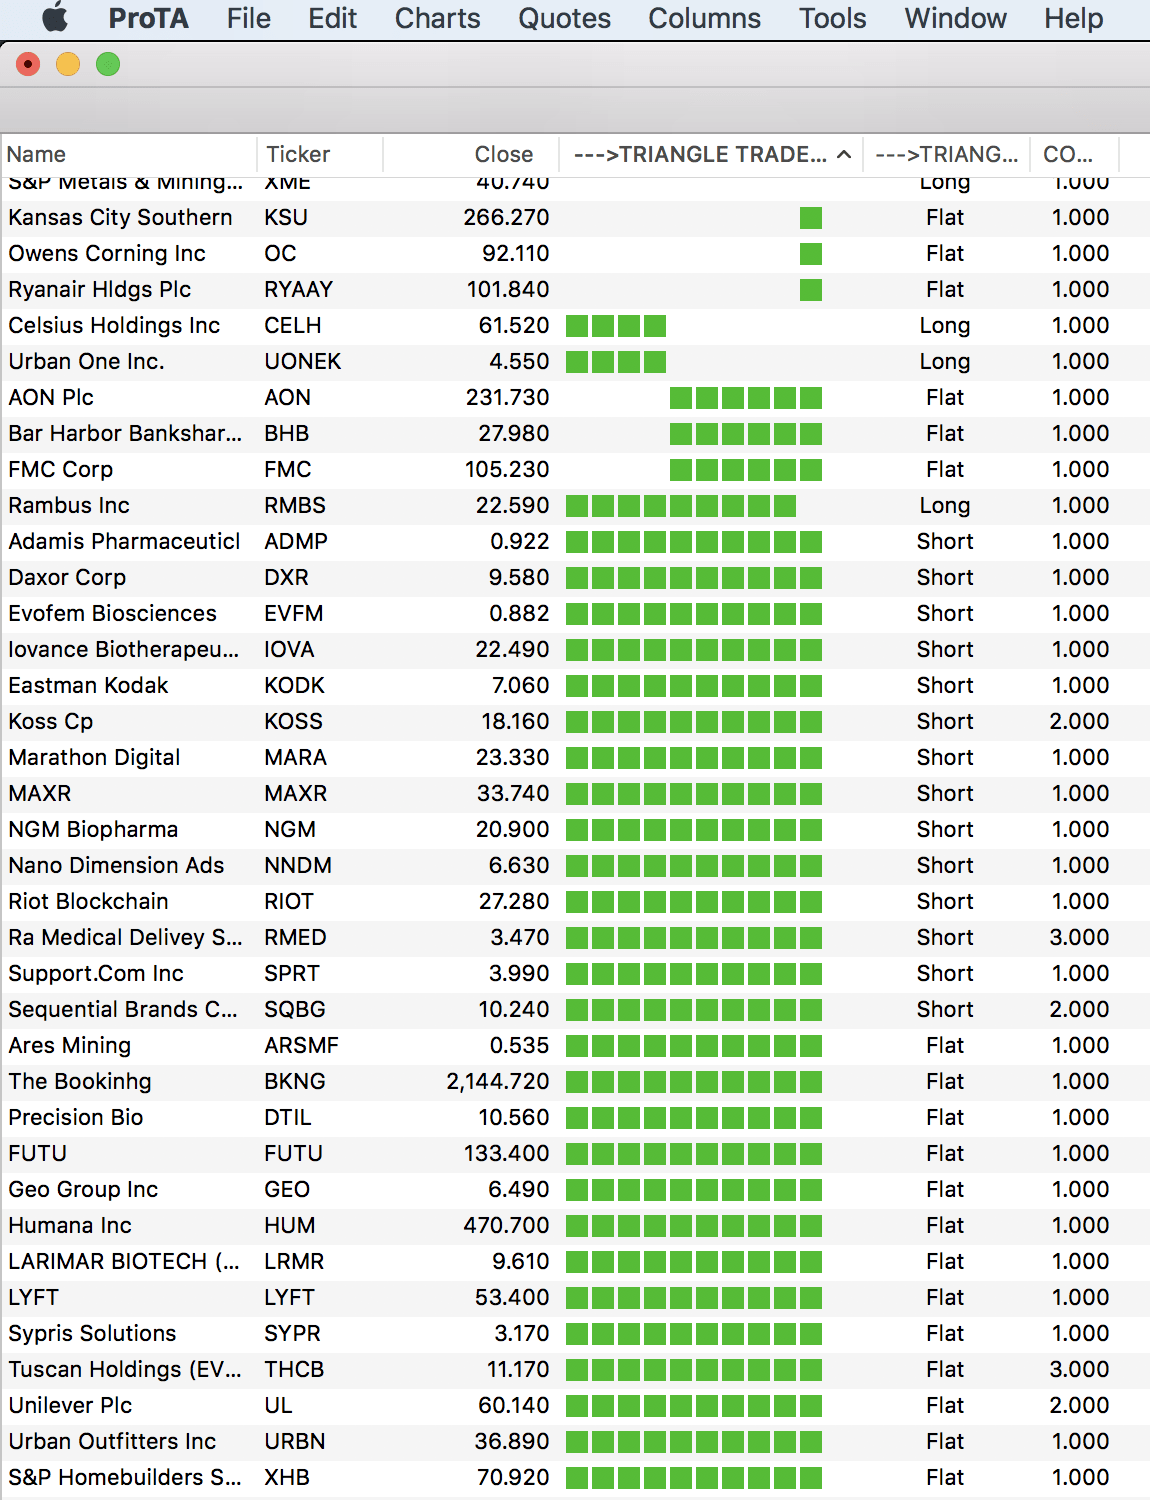The width and height of the screenshot is (1150, 1500).
Task: Select Urban One Inc. row
Action: pyautogui.click(x=575, y=361)
